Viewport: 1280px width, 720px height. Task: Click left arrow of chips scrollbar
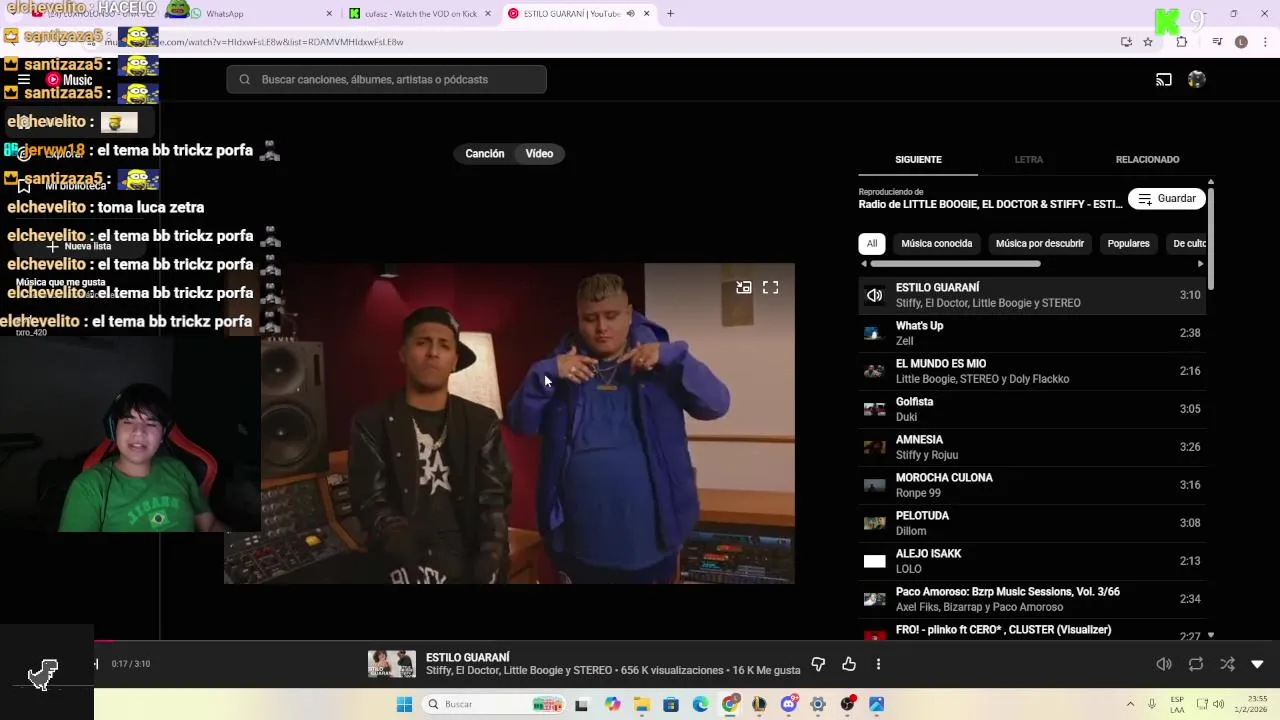[x=864, y=264]
